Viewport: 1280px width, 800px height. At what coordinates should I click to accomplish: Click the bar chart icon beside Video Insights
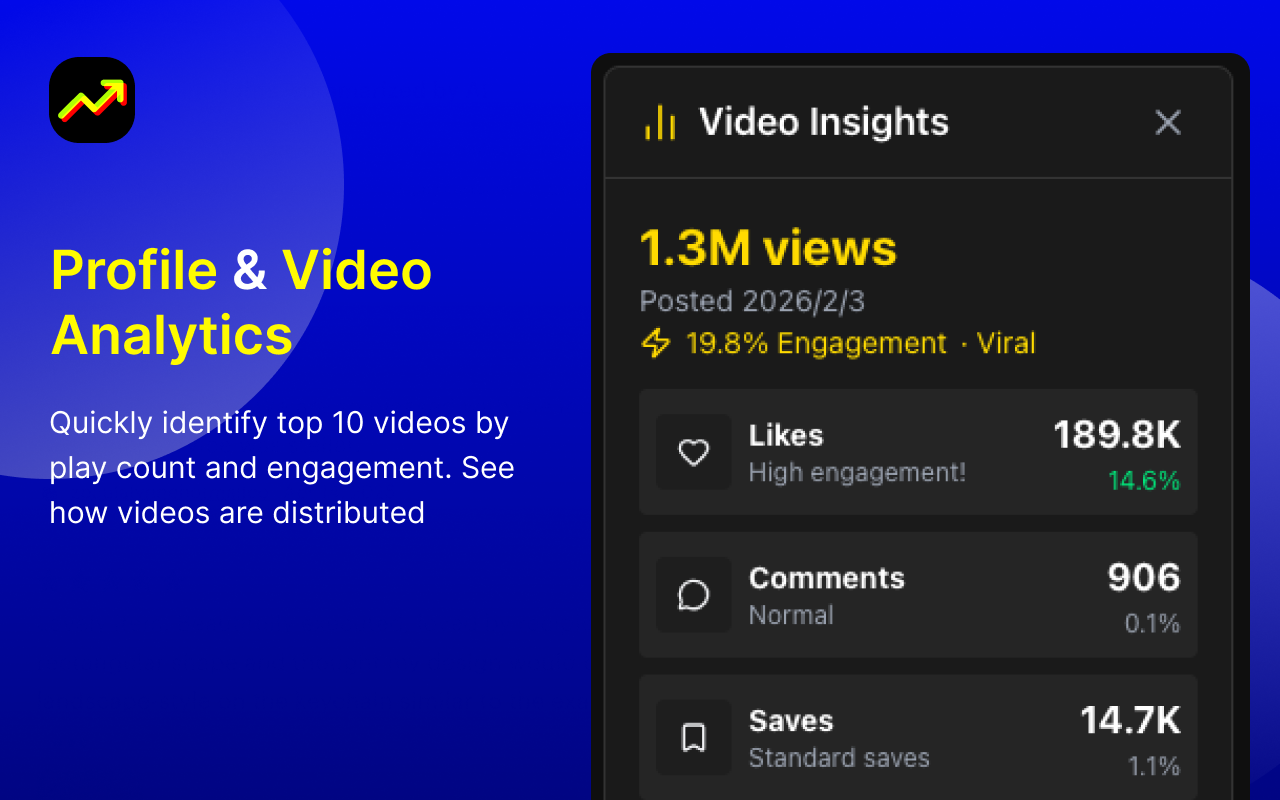click(660, 123)
